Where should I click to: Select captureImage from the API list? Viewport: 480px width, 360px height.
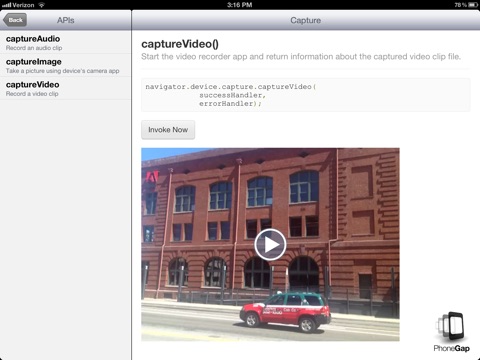tap(65, 65)
